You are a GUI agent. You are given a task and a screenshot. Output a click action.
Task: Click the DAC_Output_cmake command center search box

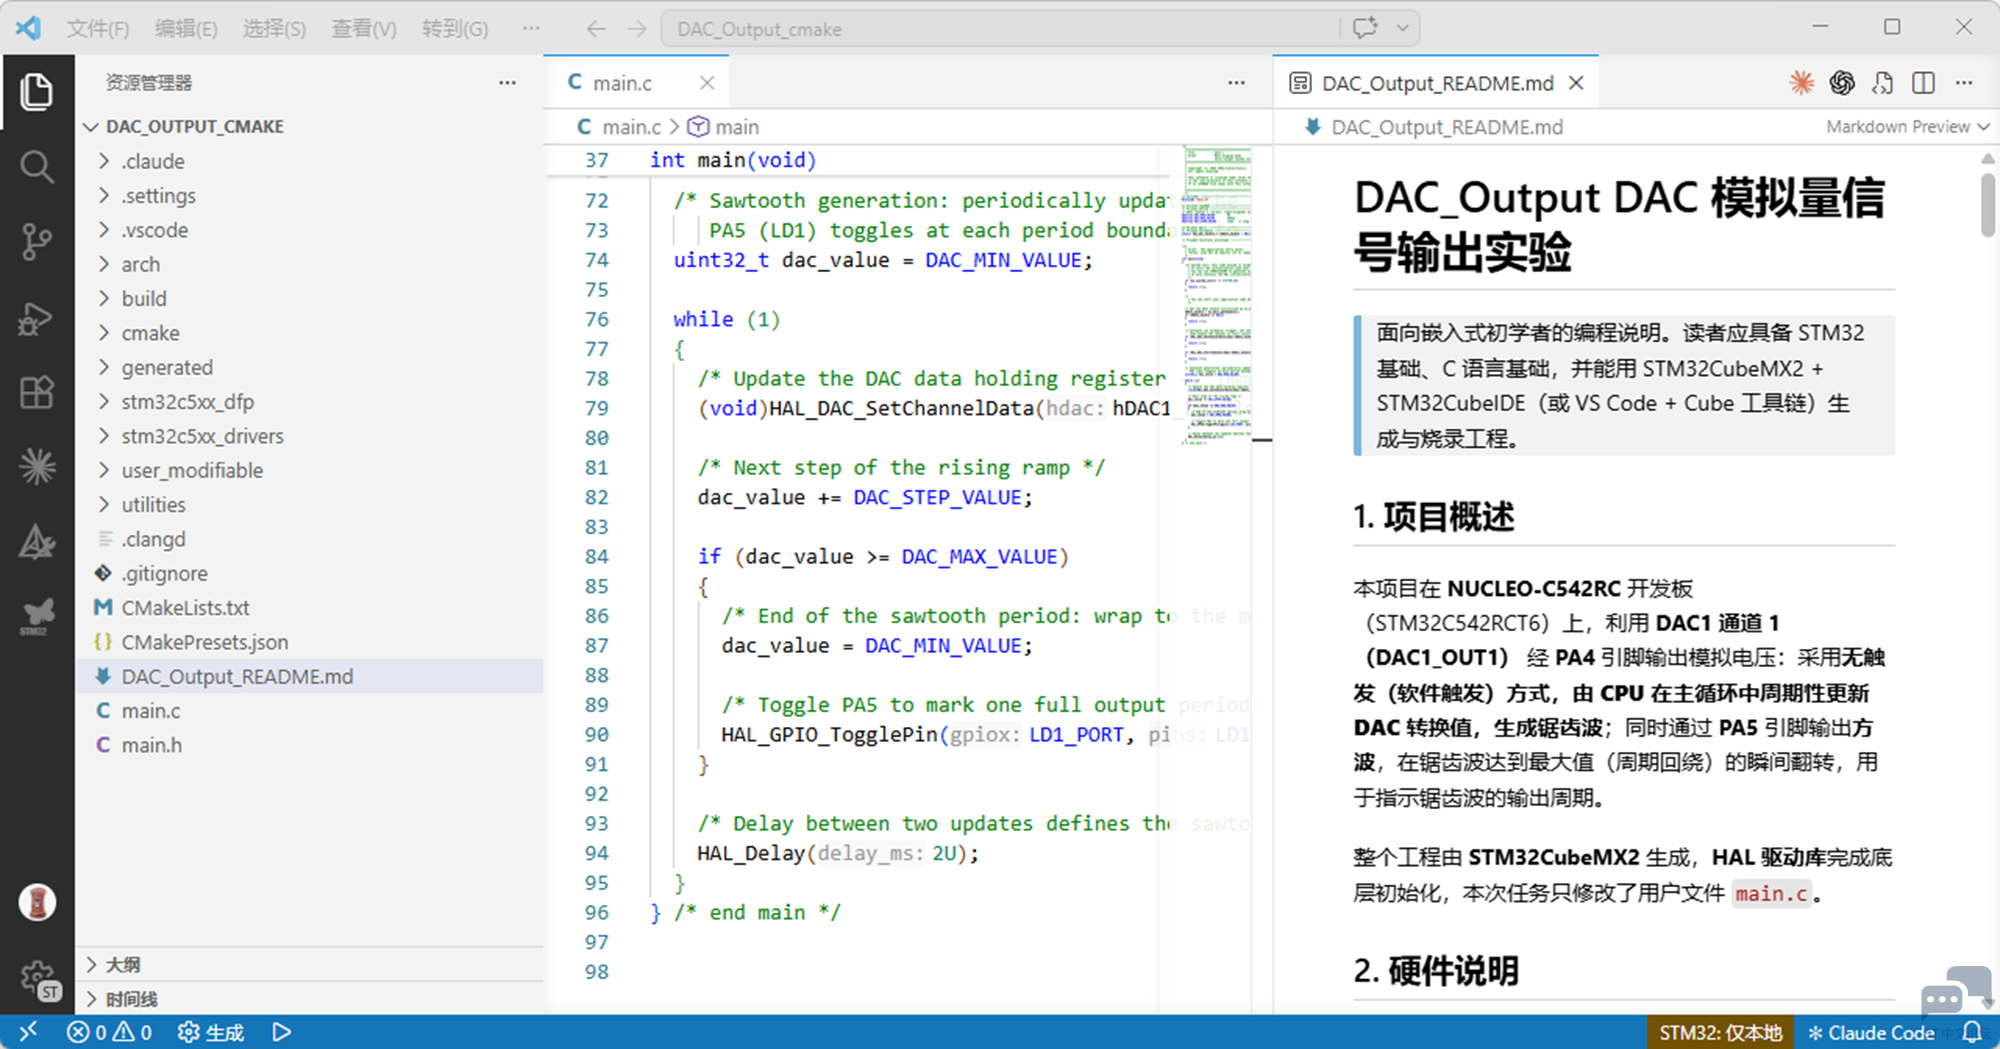(1000, 29)
